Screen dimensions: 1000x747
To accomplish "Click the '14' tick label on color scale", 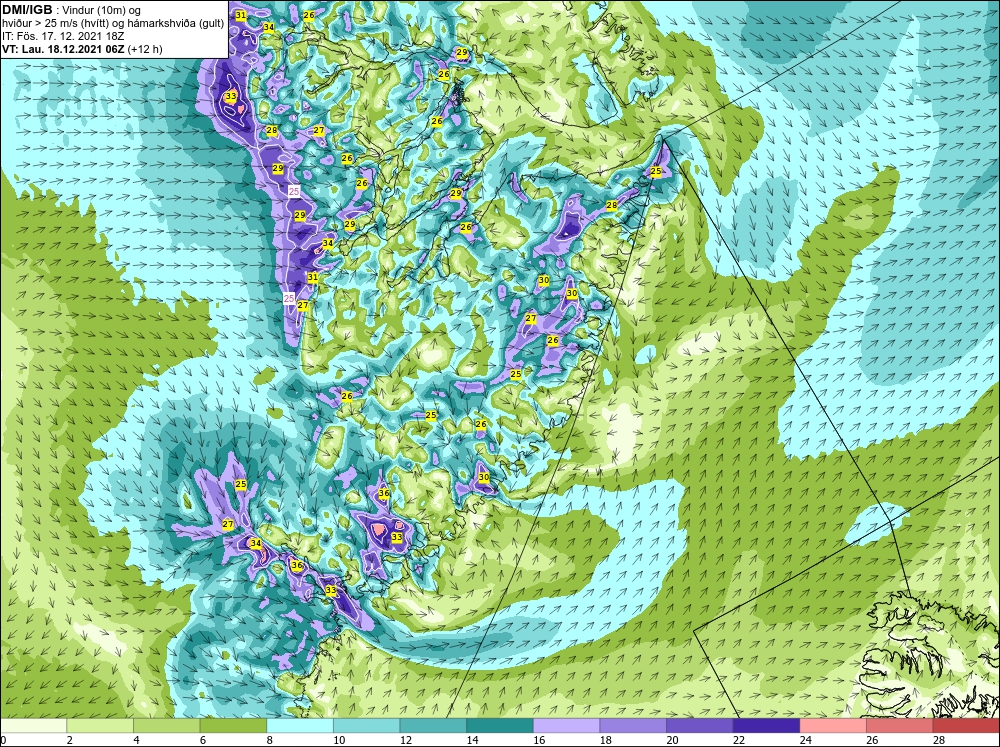I will coord(473,740).
